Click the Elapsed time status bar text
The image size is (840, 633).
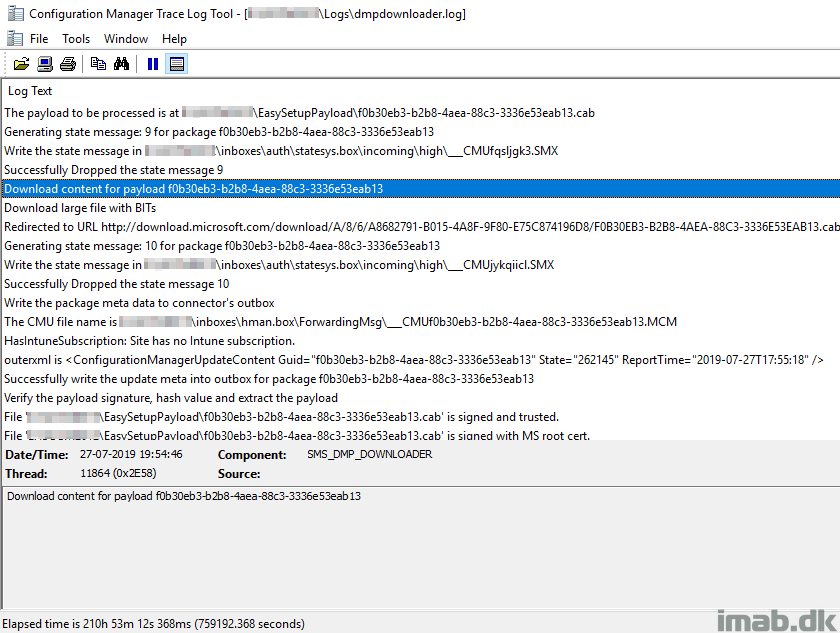(x=153, y=624)
